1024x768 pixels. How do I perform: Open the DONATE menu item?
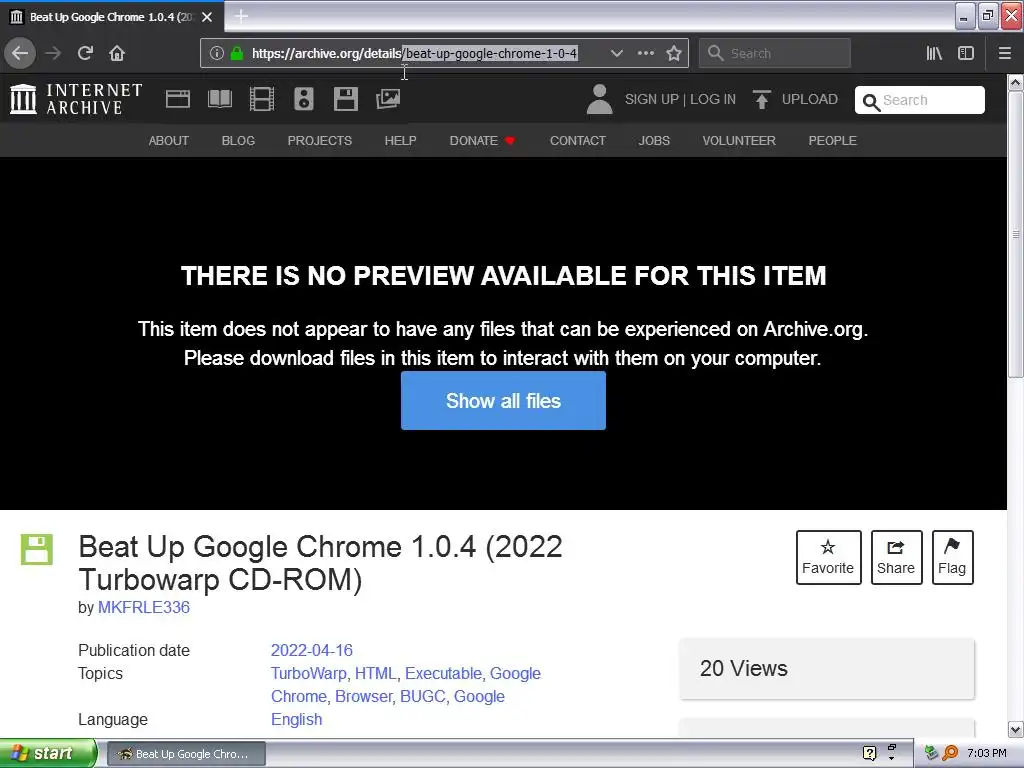tap(482, 140)
